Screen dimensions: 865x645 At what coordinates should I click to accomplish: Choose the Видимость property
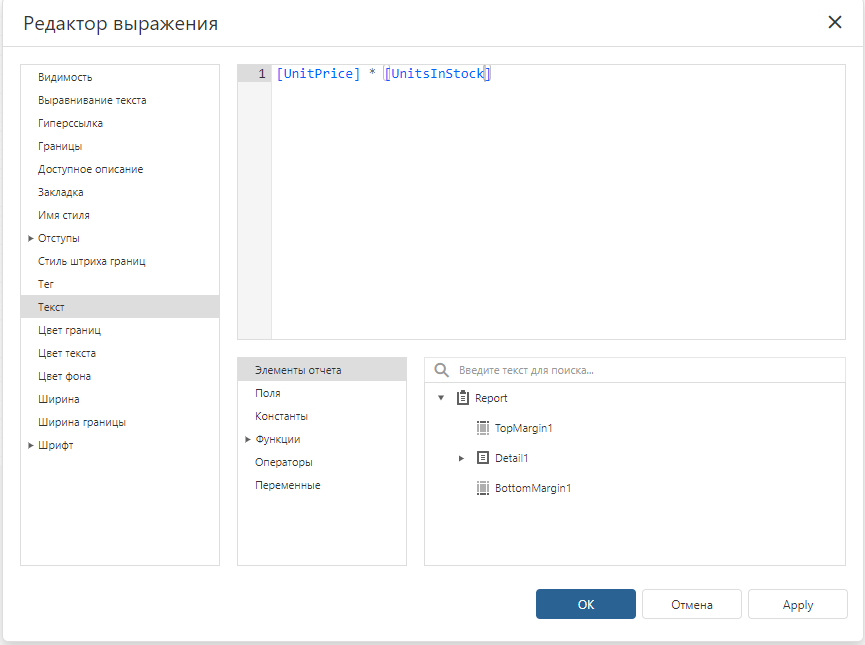click(x=120, y=77)
